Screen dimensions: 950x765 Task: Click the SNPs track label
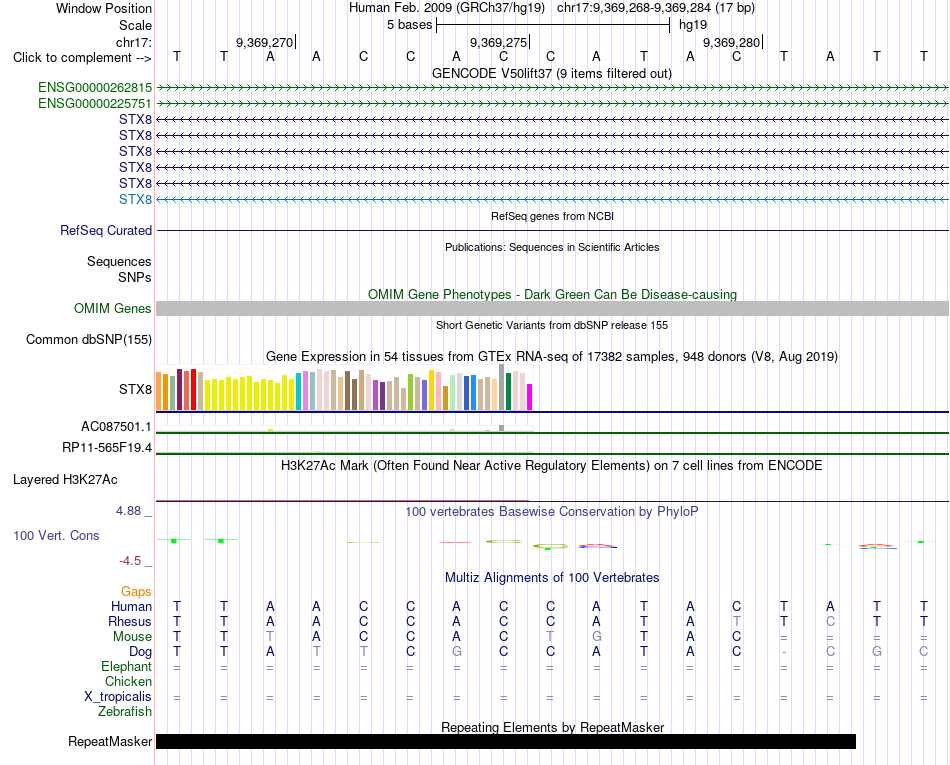[x=135, y=277]
